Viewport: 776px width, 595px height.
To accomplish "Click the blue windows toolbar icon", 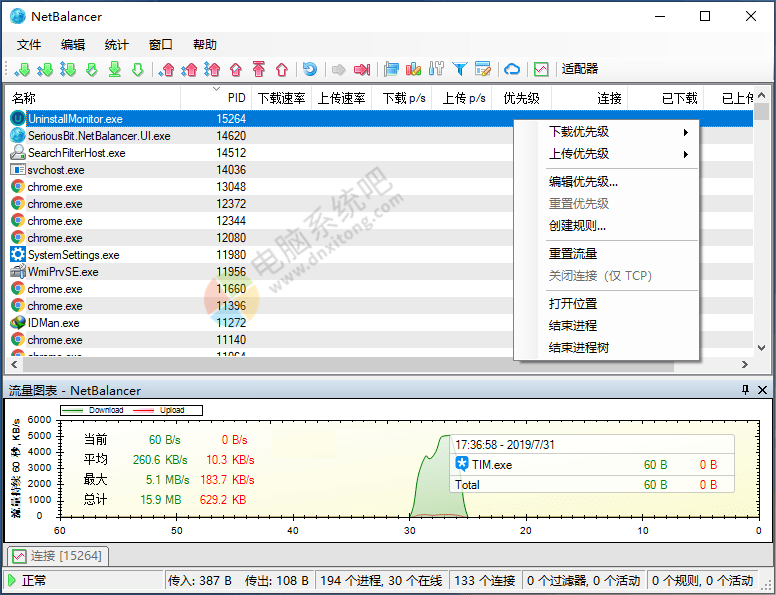I will click(391, 69).
